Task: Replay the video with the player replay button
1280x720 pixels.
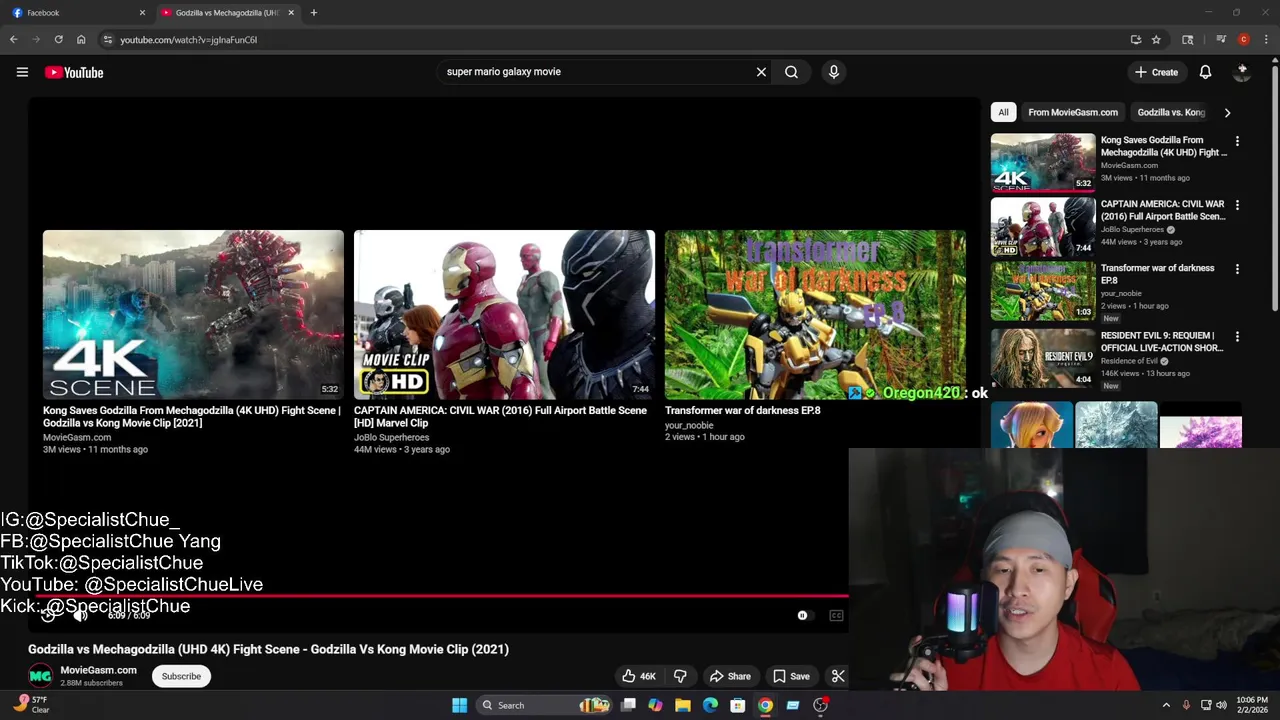Action: tap(48, 616)
